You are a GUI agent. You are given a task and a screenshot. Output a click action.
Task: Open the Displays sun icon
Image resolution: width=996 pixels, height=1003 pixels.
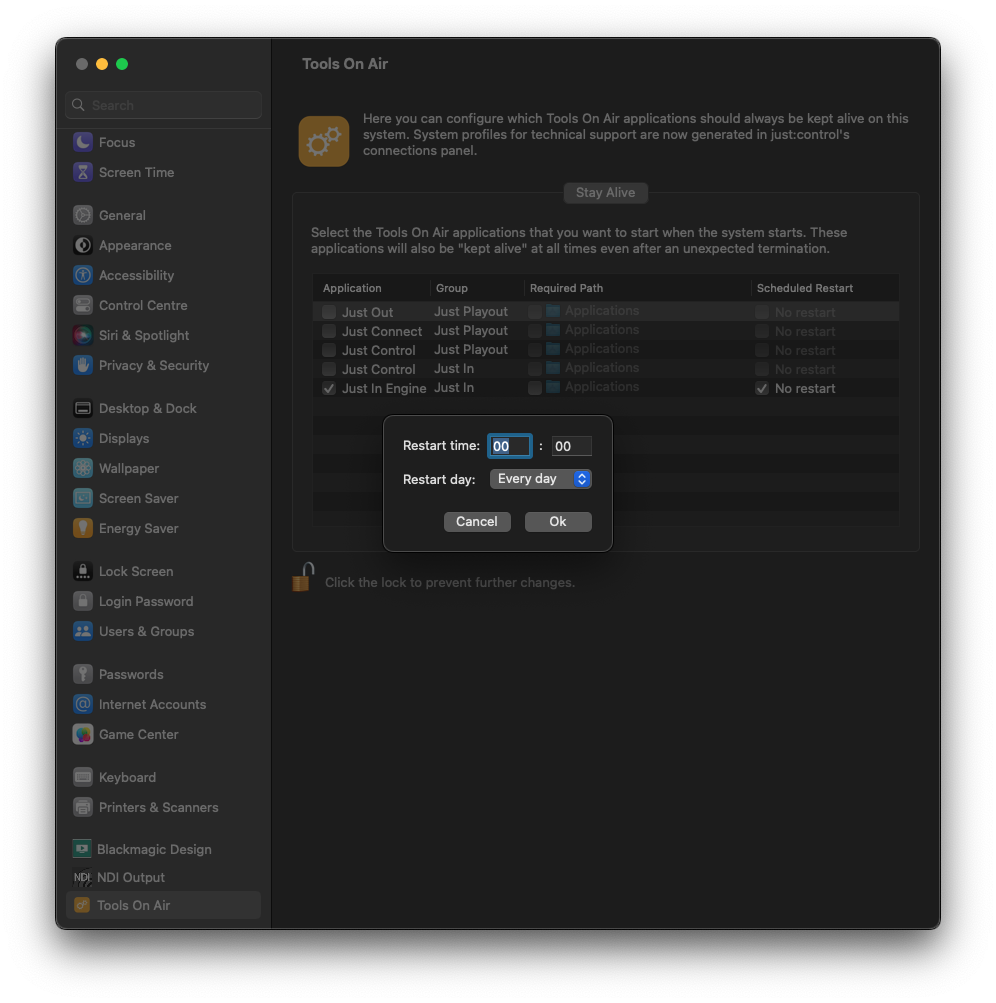pyautogui.click(x=83, y=438)
